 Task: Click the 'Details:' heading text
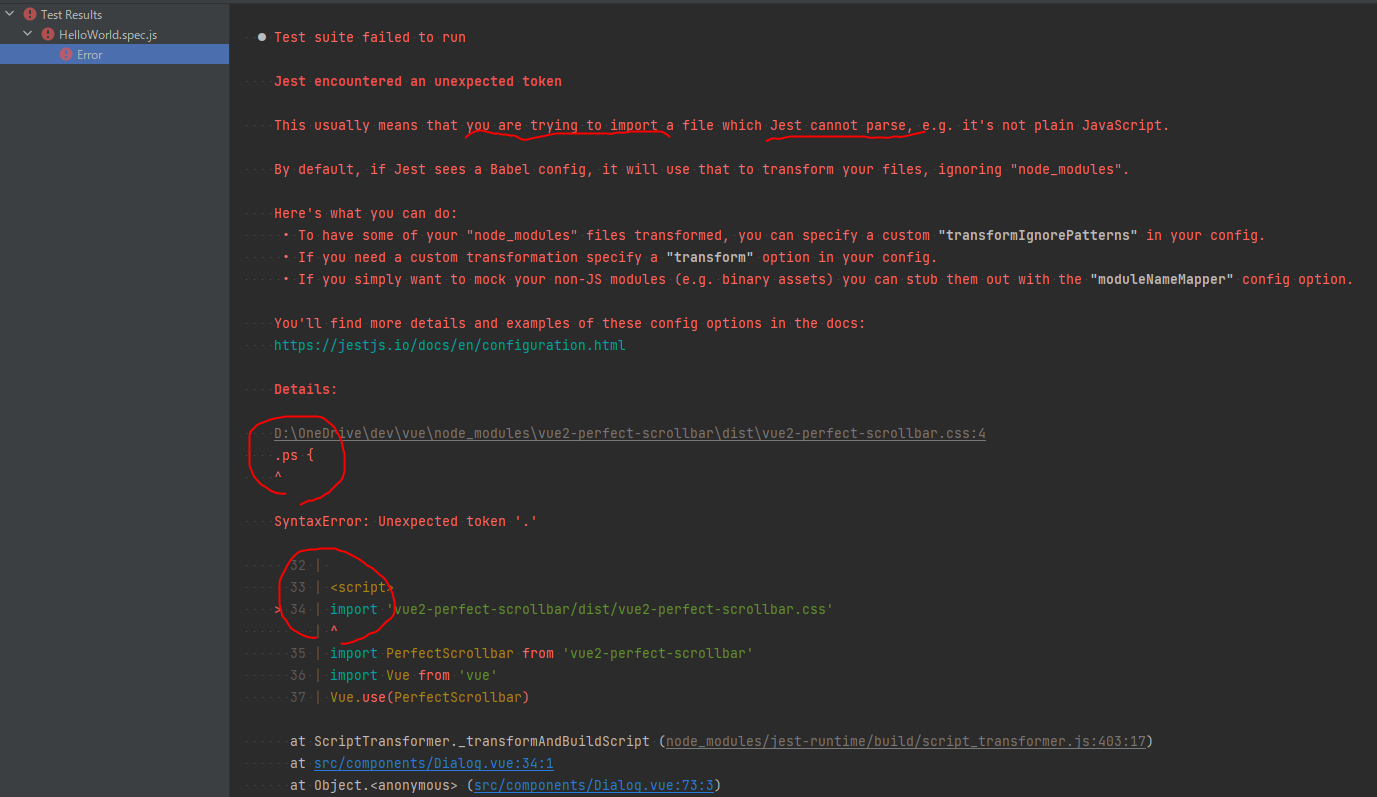pyautogui.click(x=306, y=389)
